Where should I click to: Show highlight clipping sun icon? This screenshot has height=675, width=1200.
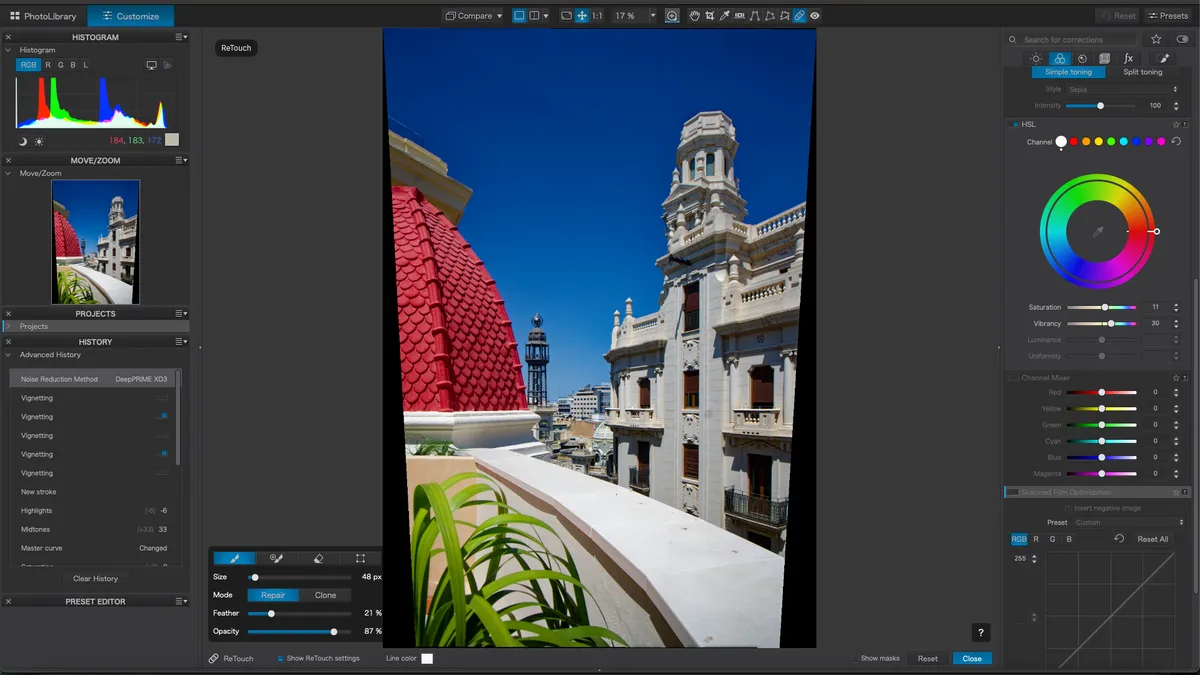tap(39, 141)
